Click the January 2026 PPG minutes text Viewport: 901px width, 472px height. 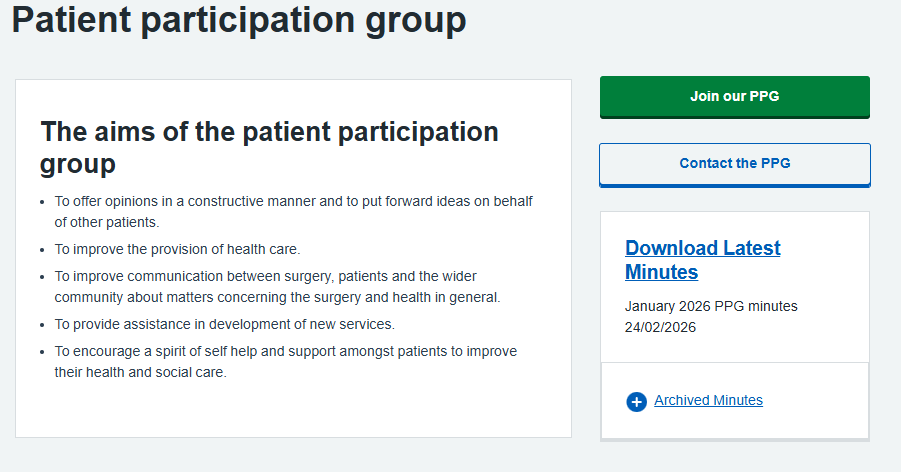pos(711,306)
